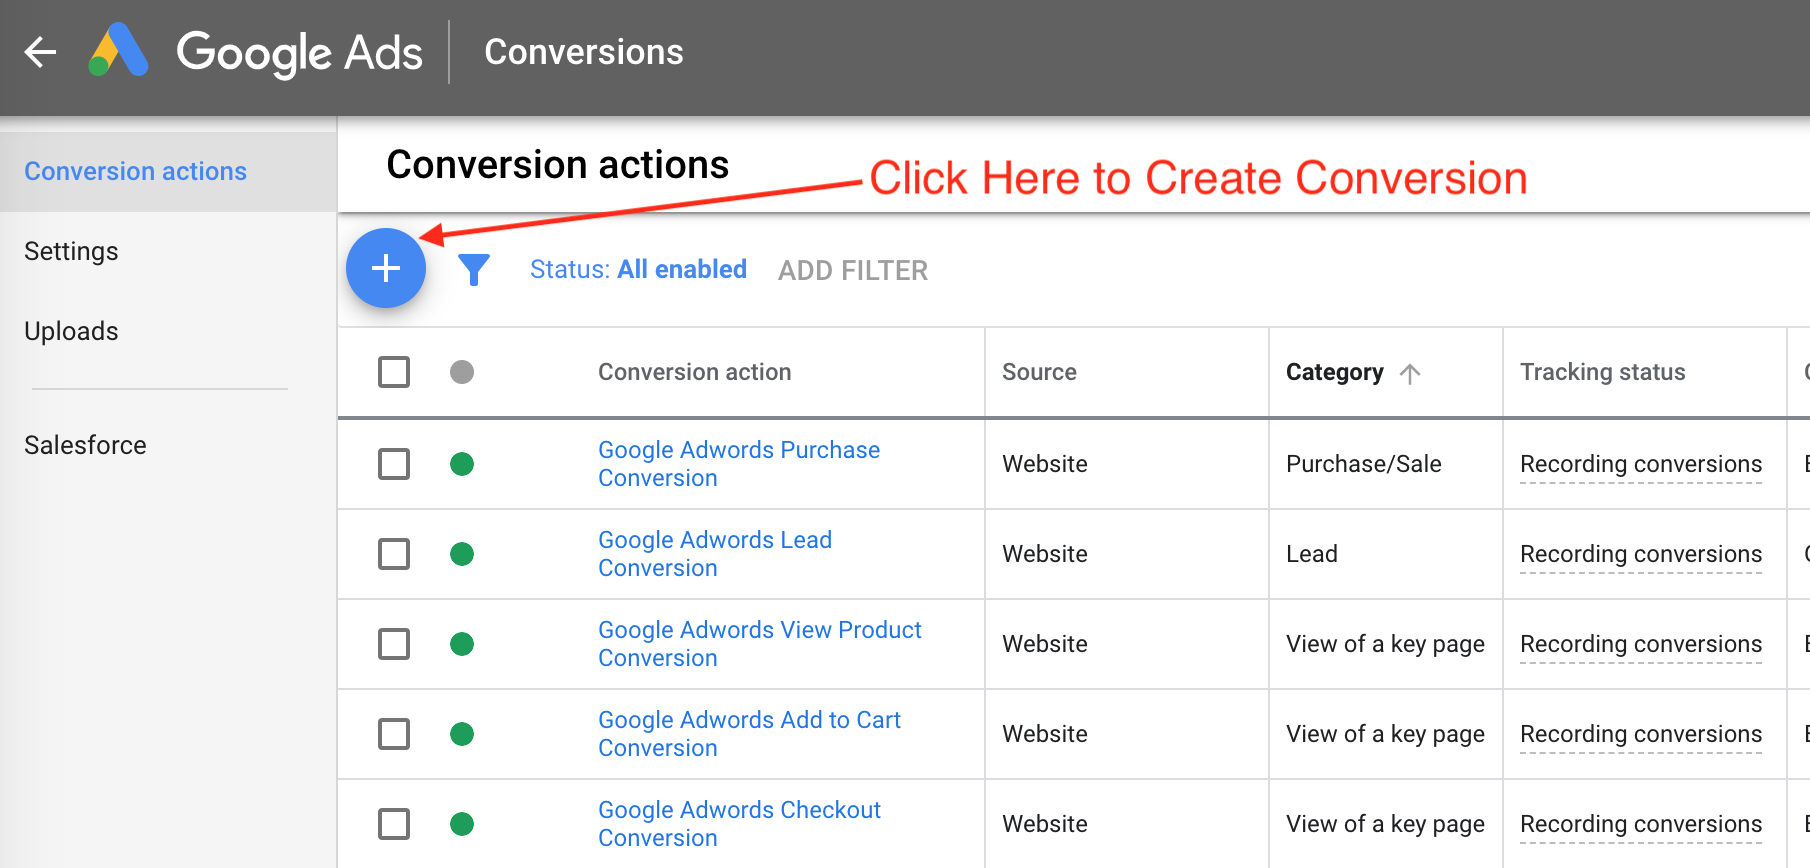1810x868 pixels.
Task: Click the green status dot for Lead Conversion
Action: point(462,554)
